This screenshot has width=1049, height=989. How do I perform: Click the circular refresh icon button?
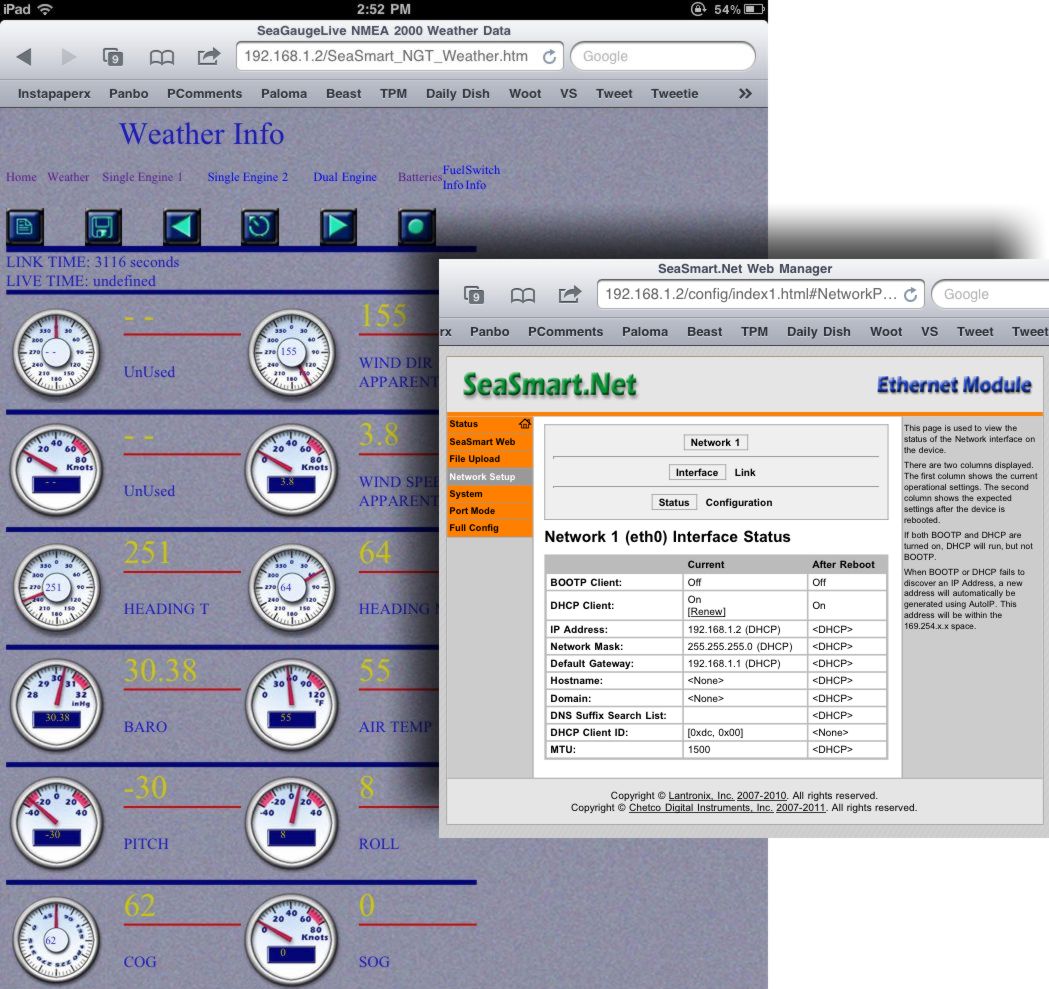(x=260, y=227)
